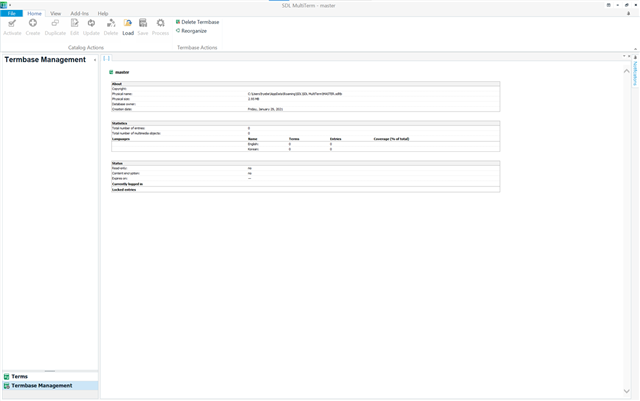Click the About section header

coord(306,84)
